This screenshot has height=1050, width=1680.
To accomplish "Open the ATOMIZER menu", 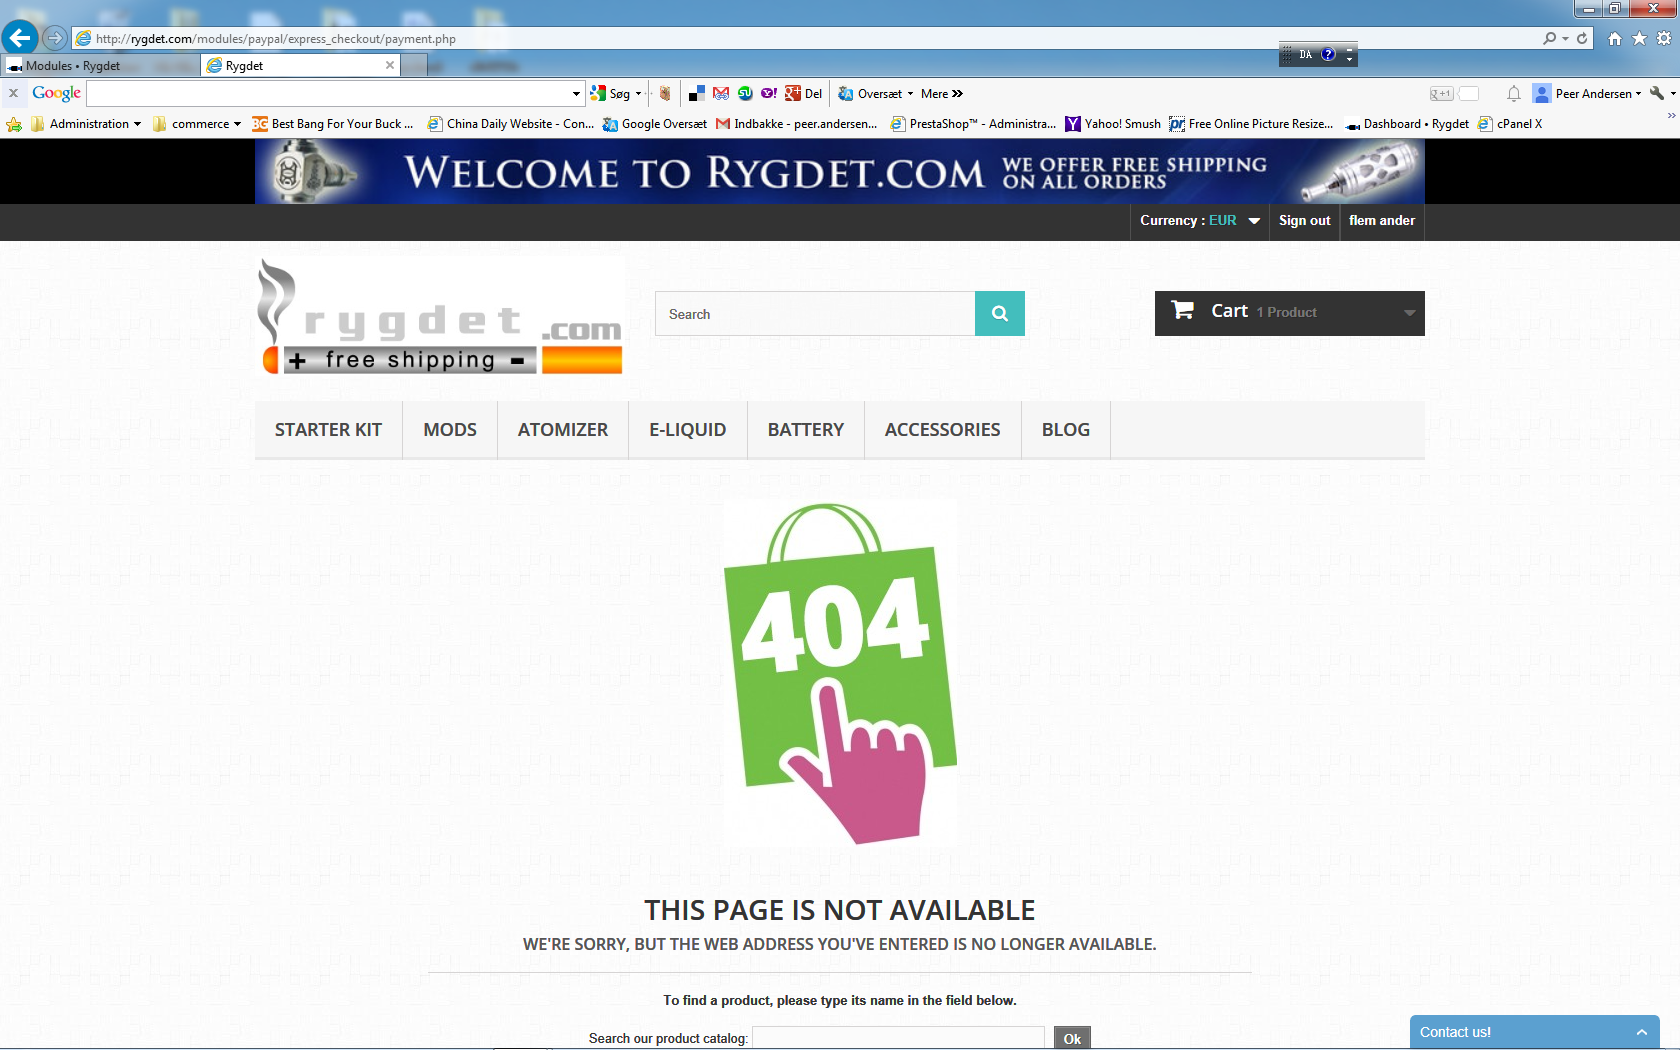I will (563, 430).
